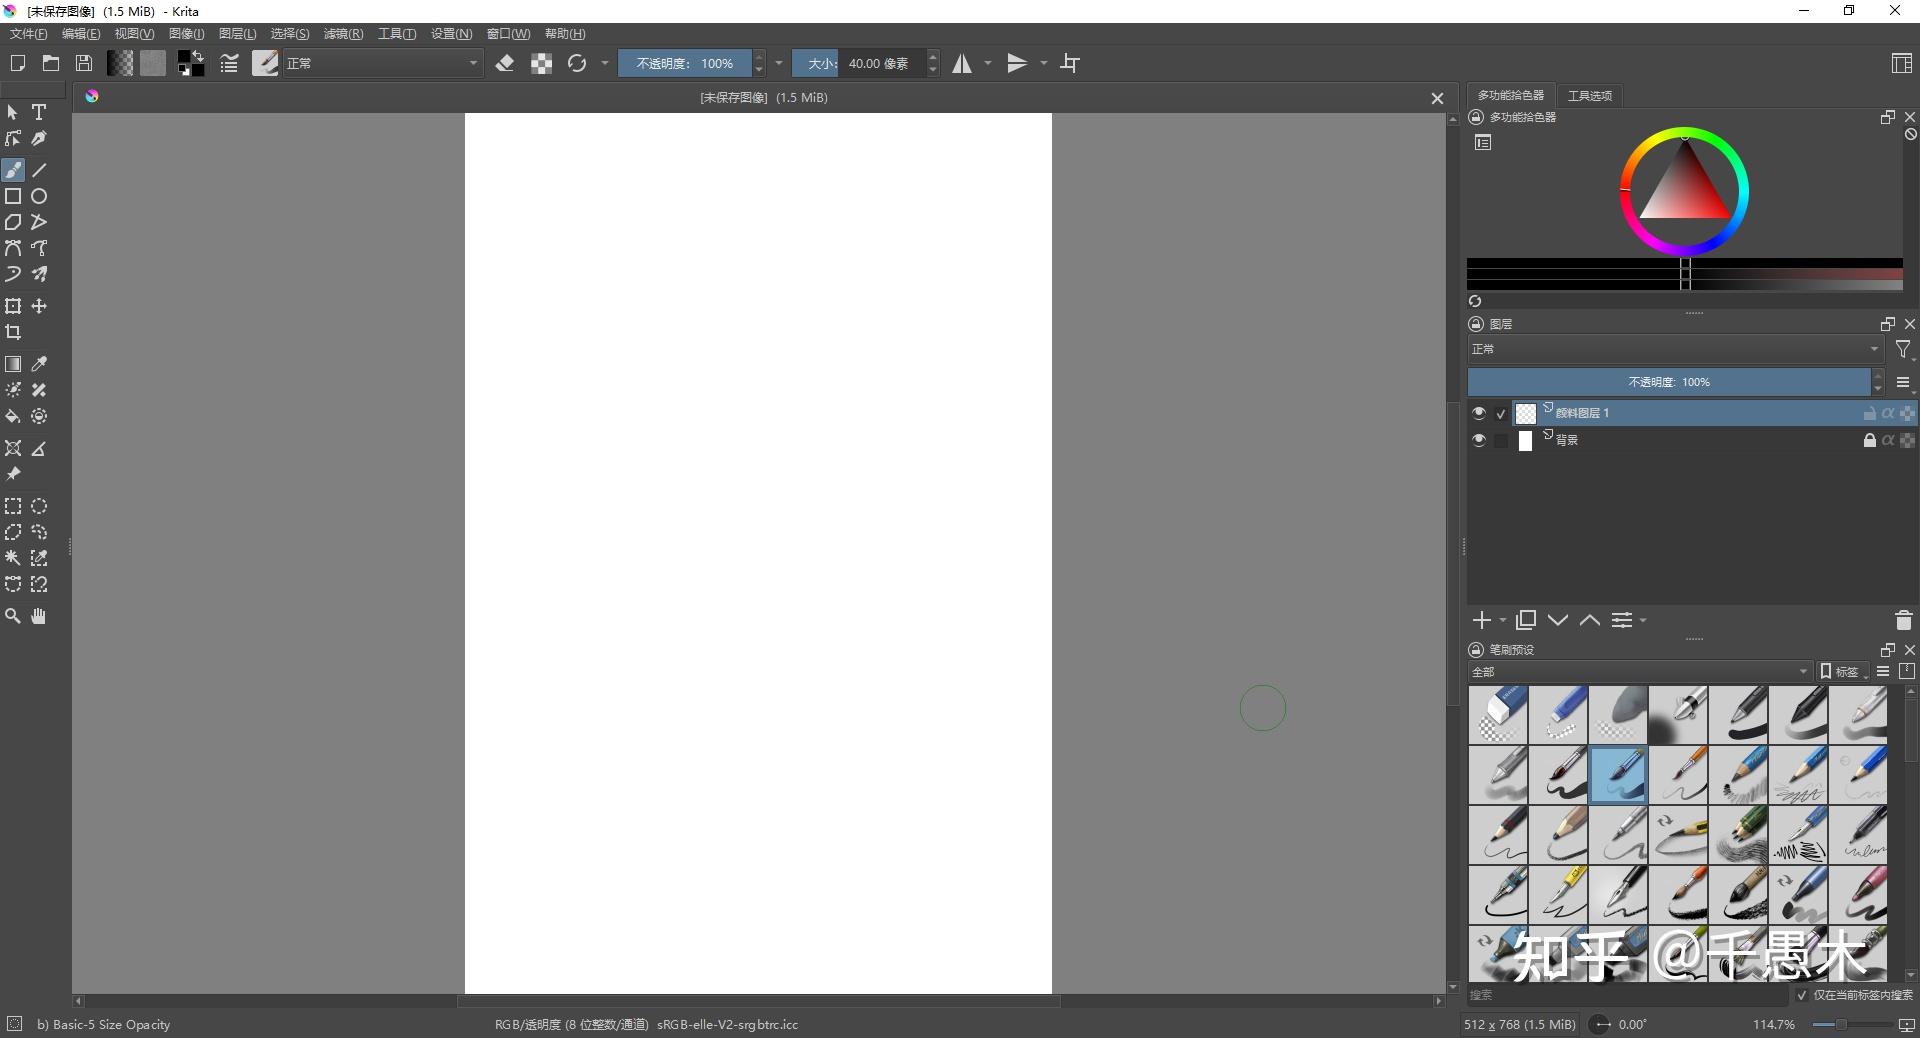Select the Gradient tool
Viewport: 1920px width, 1038px height.
pyautogui.click(x=13, y=365)
